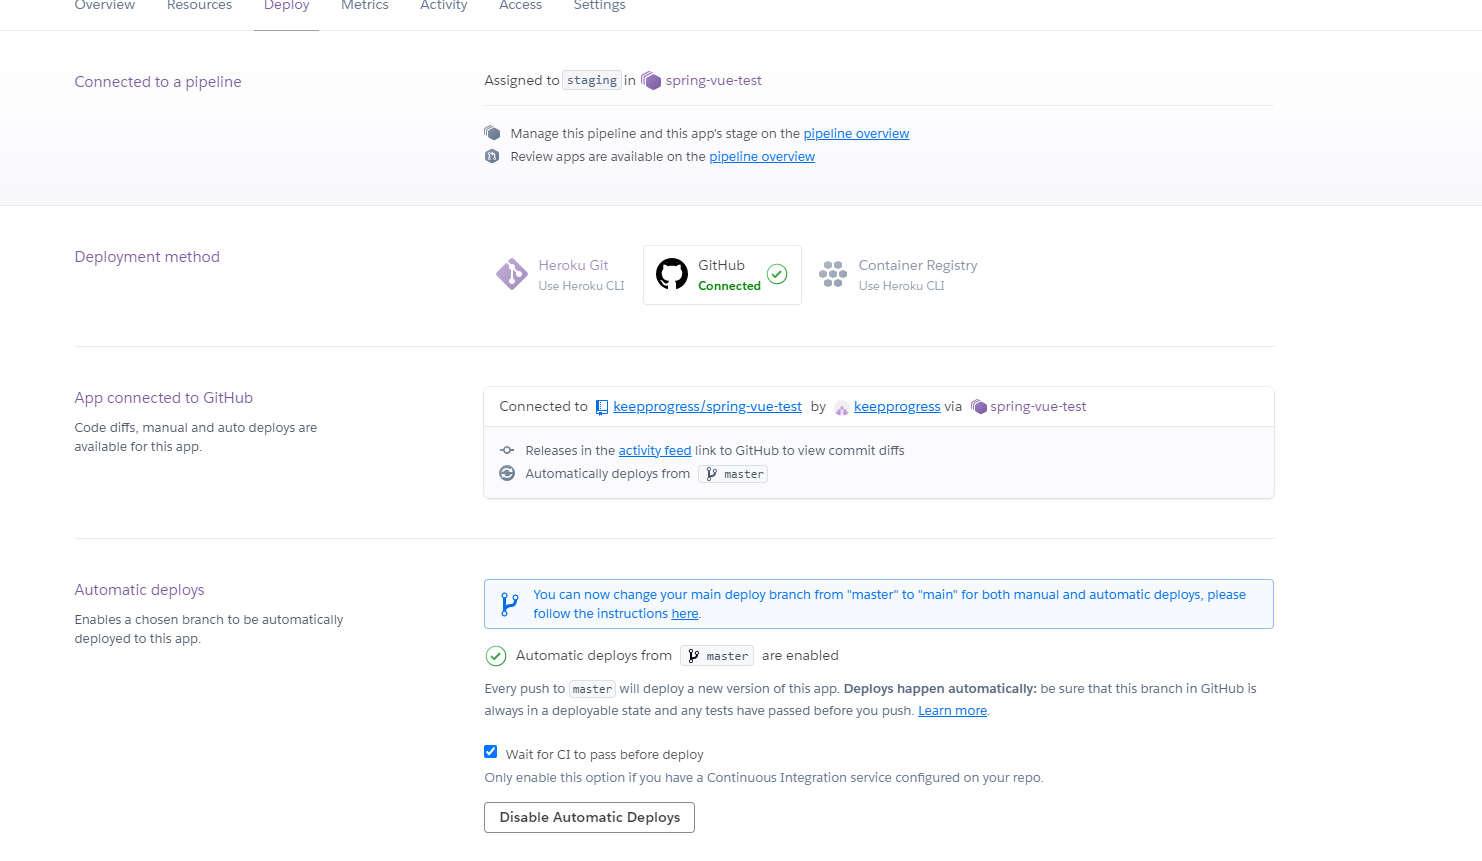Open the here instructions link
Image resolution: width=1482 pixels, height=861 pixels.
click(685, 614)
